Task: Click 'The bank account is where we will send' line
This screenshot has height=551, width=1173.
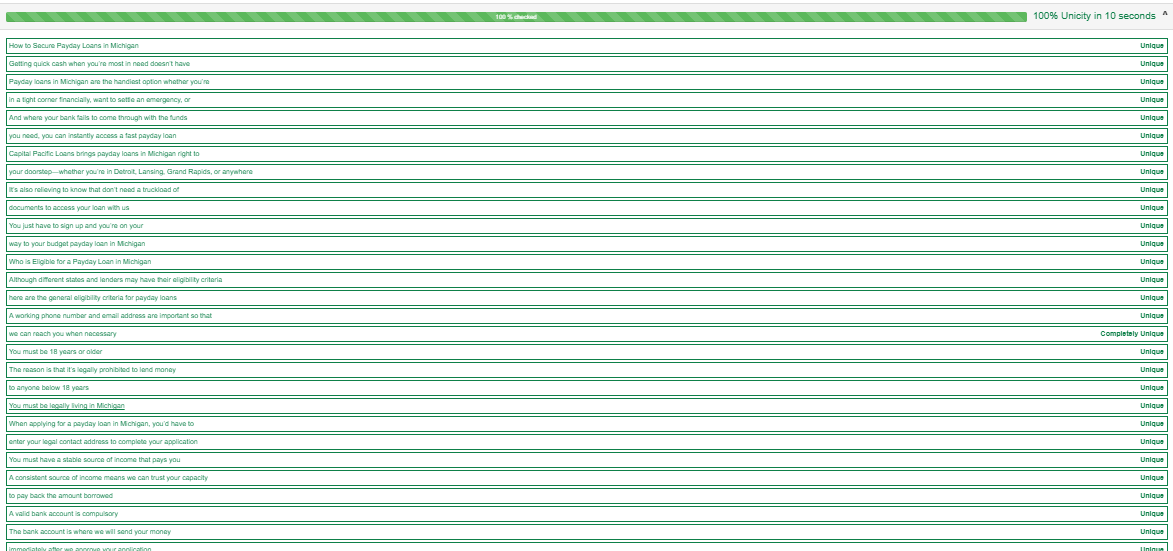Action: [586, 532]
